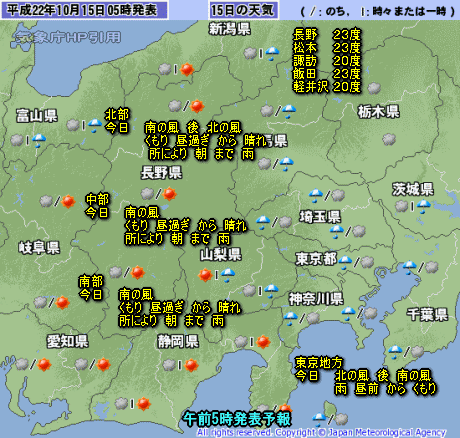This screenshot has width=460, height=438.
Task: Click the 午前5時発表予報 caption
Action: (x=237, y=419)
